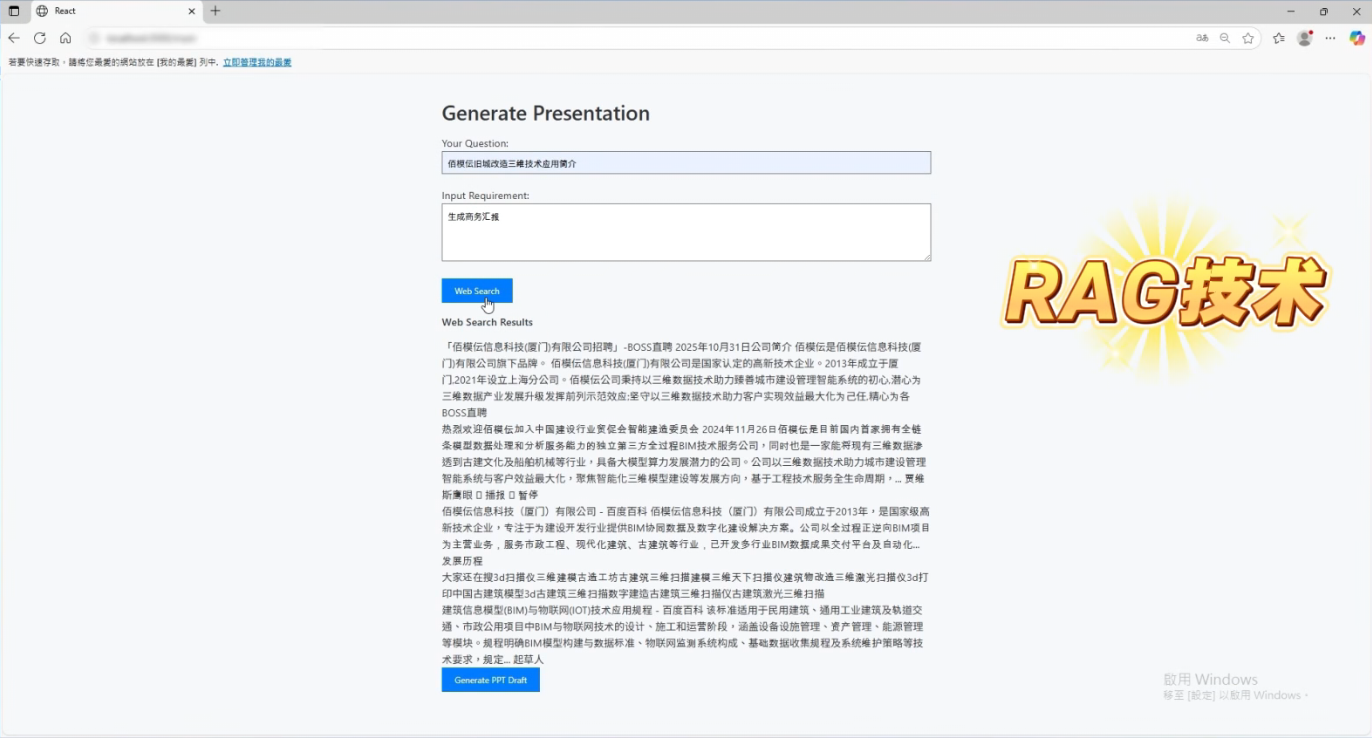Launch Copilot from the toolbar

click(x=1357, y=38)
